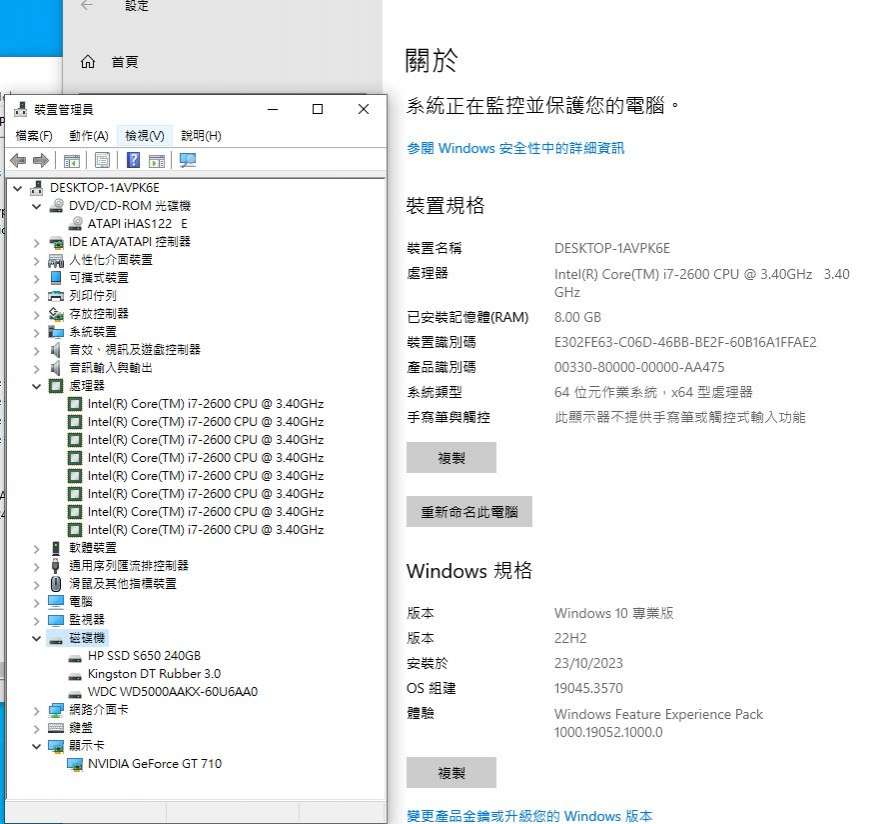Open the 檢視(V) menu
892x824 pixels.
(x=144, y=135)
